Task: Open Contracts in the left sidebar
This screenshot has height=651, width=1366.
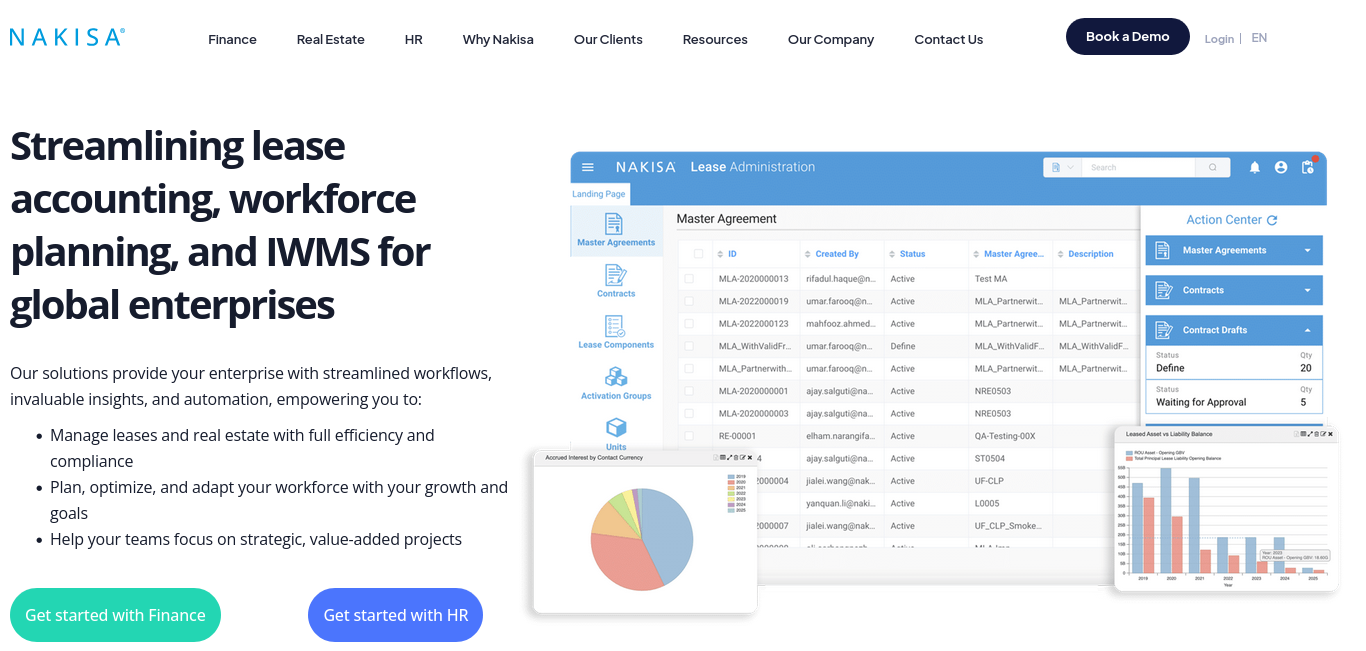Action: click(x=616, y=281)
